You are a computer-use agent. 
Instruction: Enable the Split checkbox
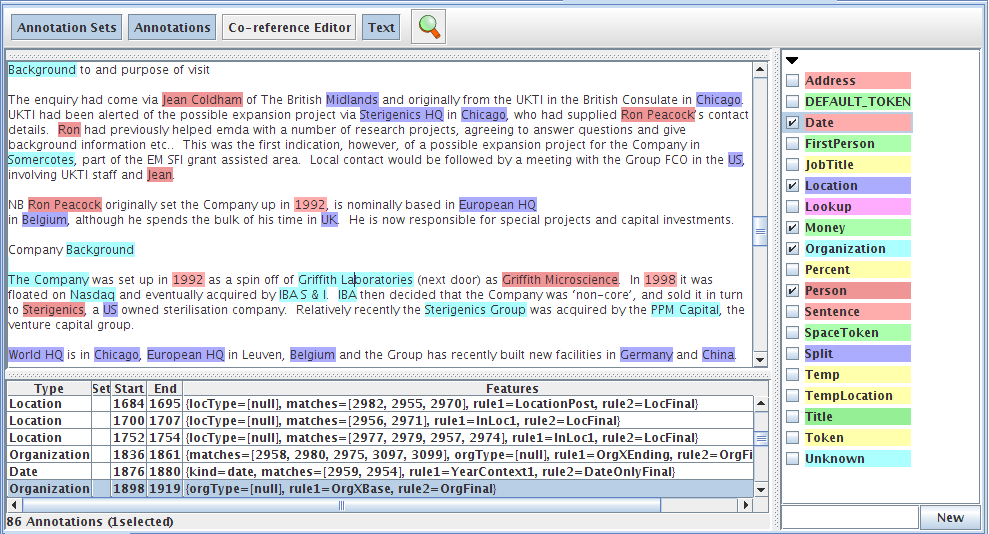[793, 354]
